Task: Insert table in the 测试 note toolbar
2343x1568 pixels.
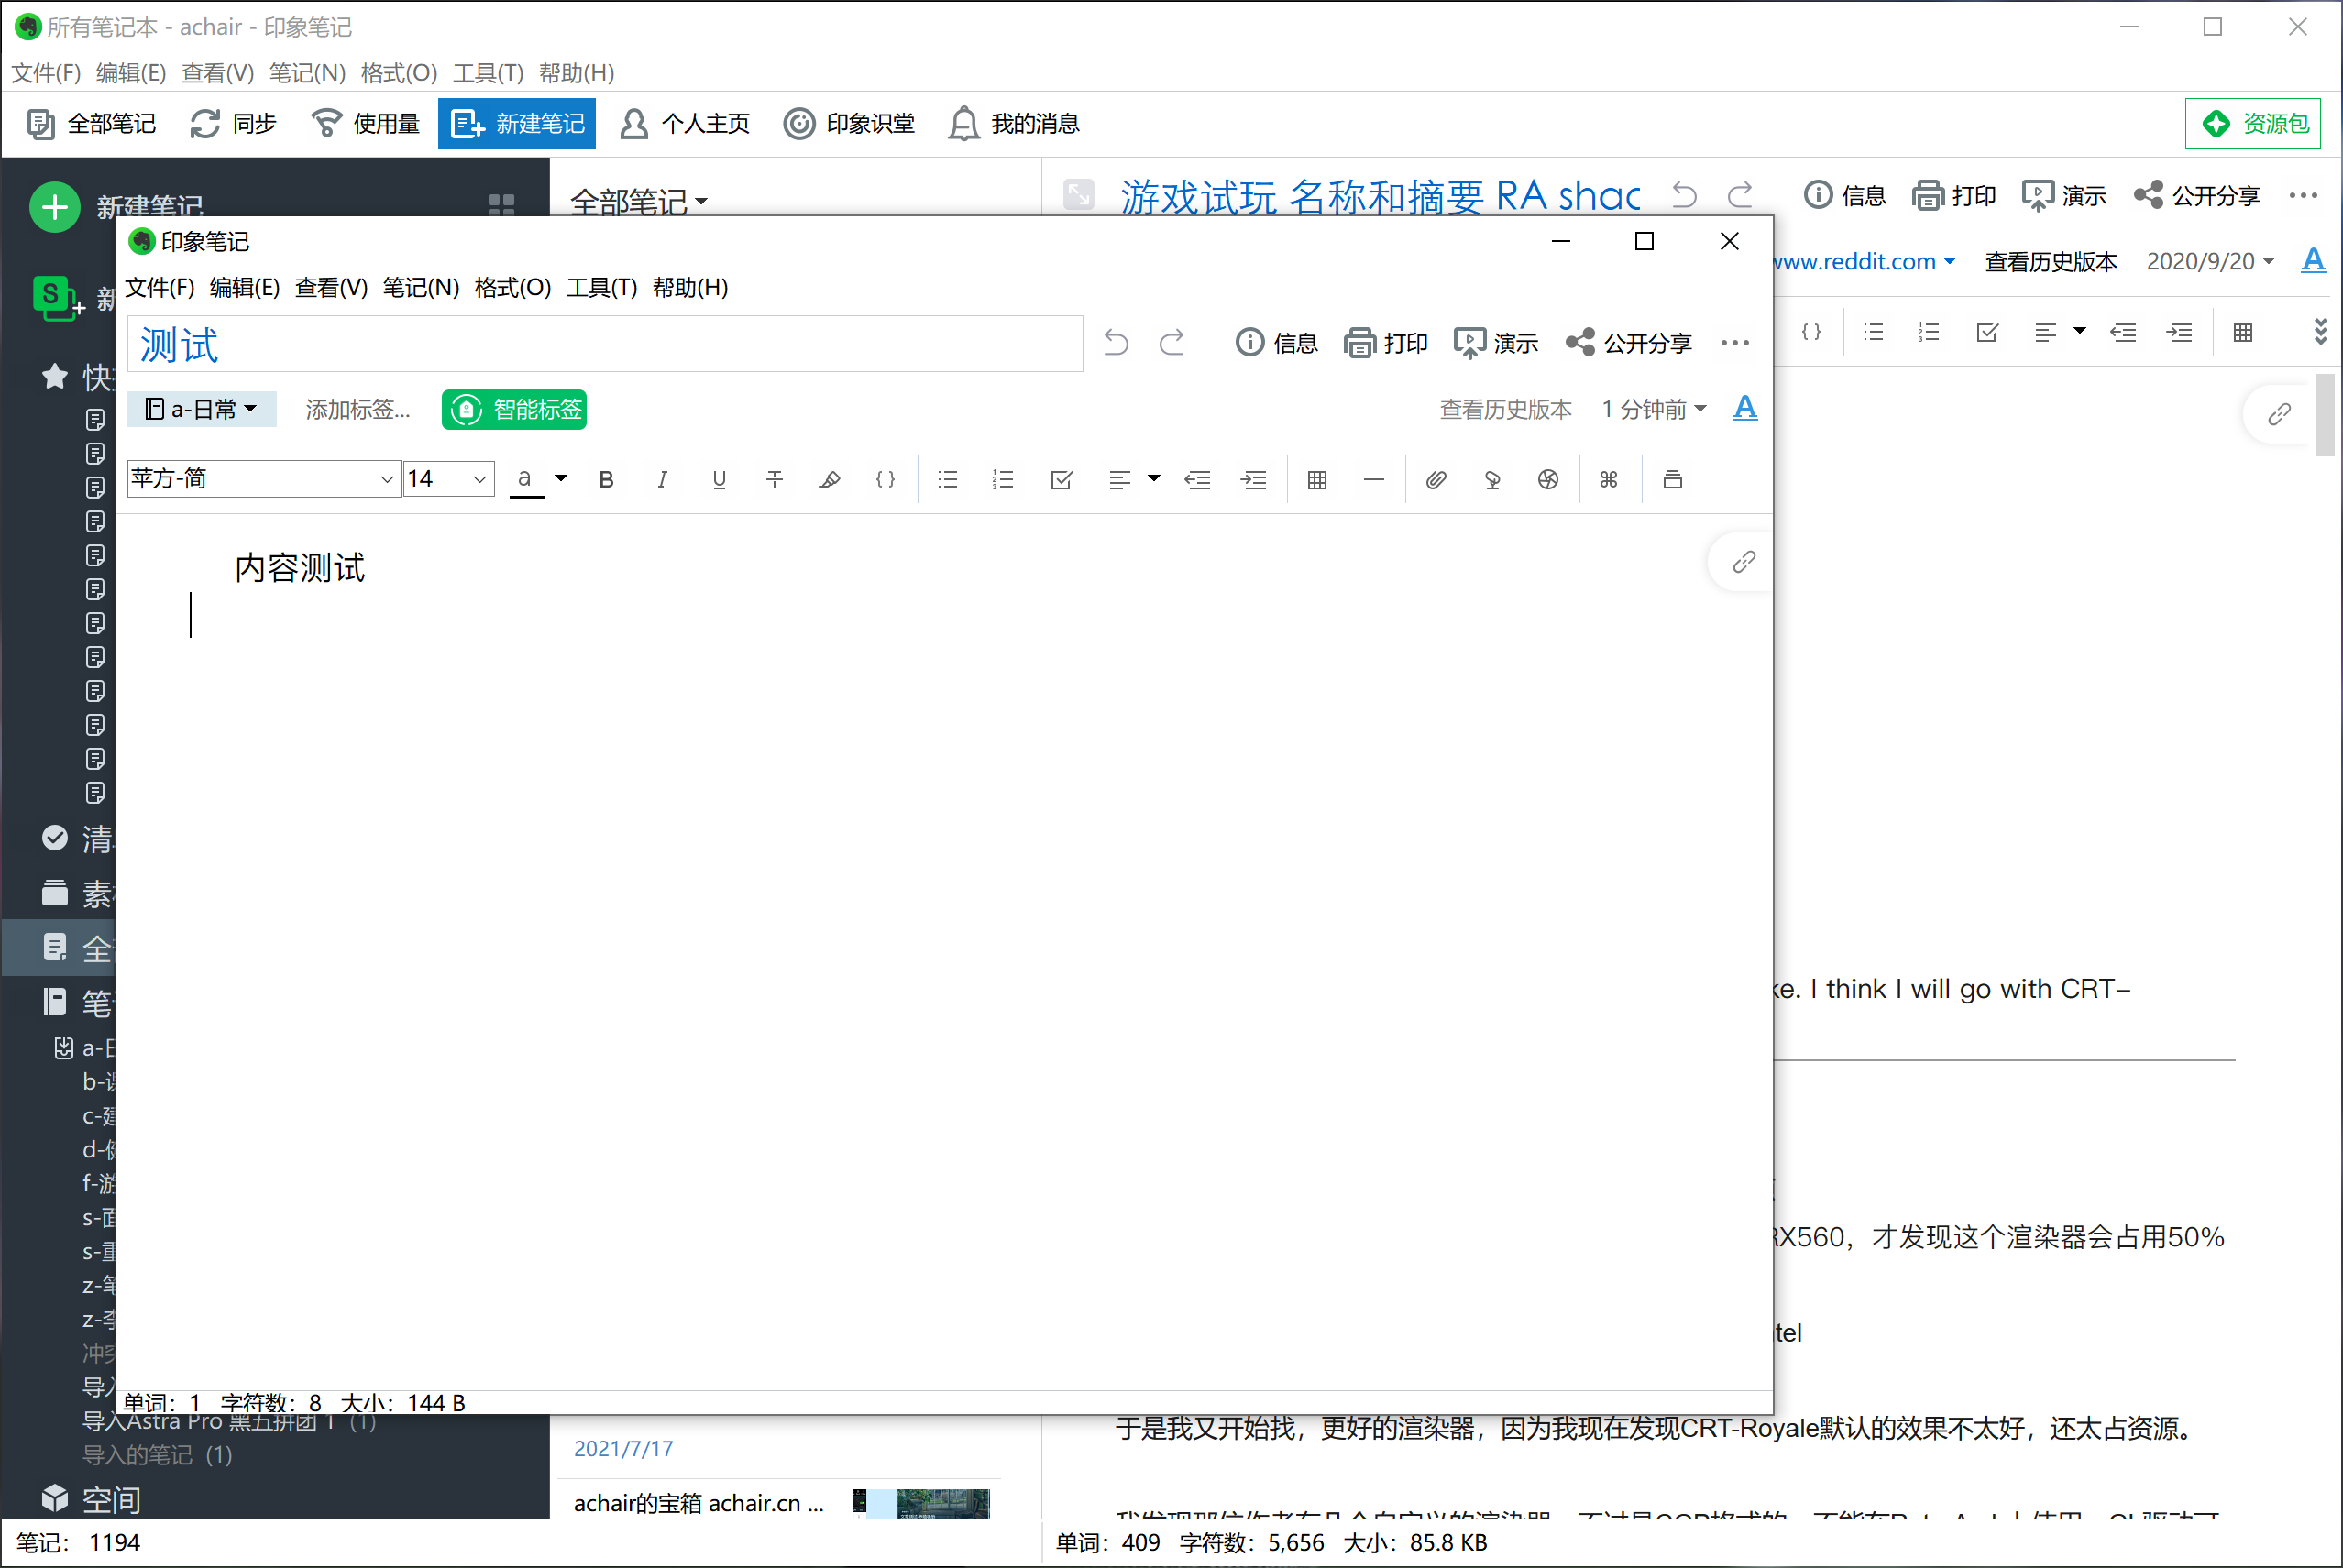Action: coord(1317,480)
